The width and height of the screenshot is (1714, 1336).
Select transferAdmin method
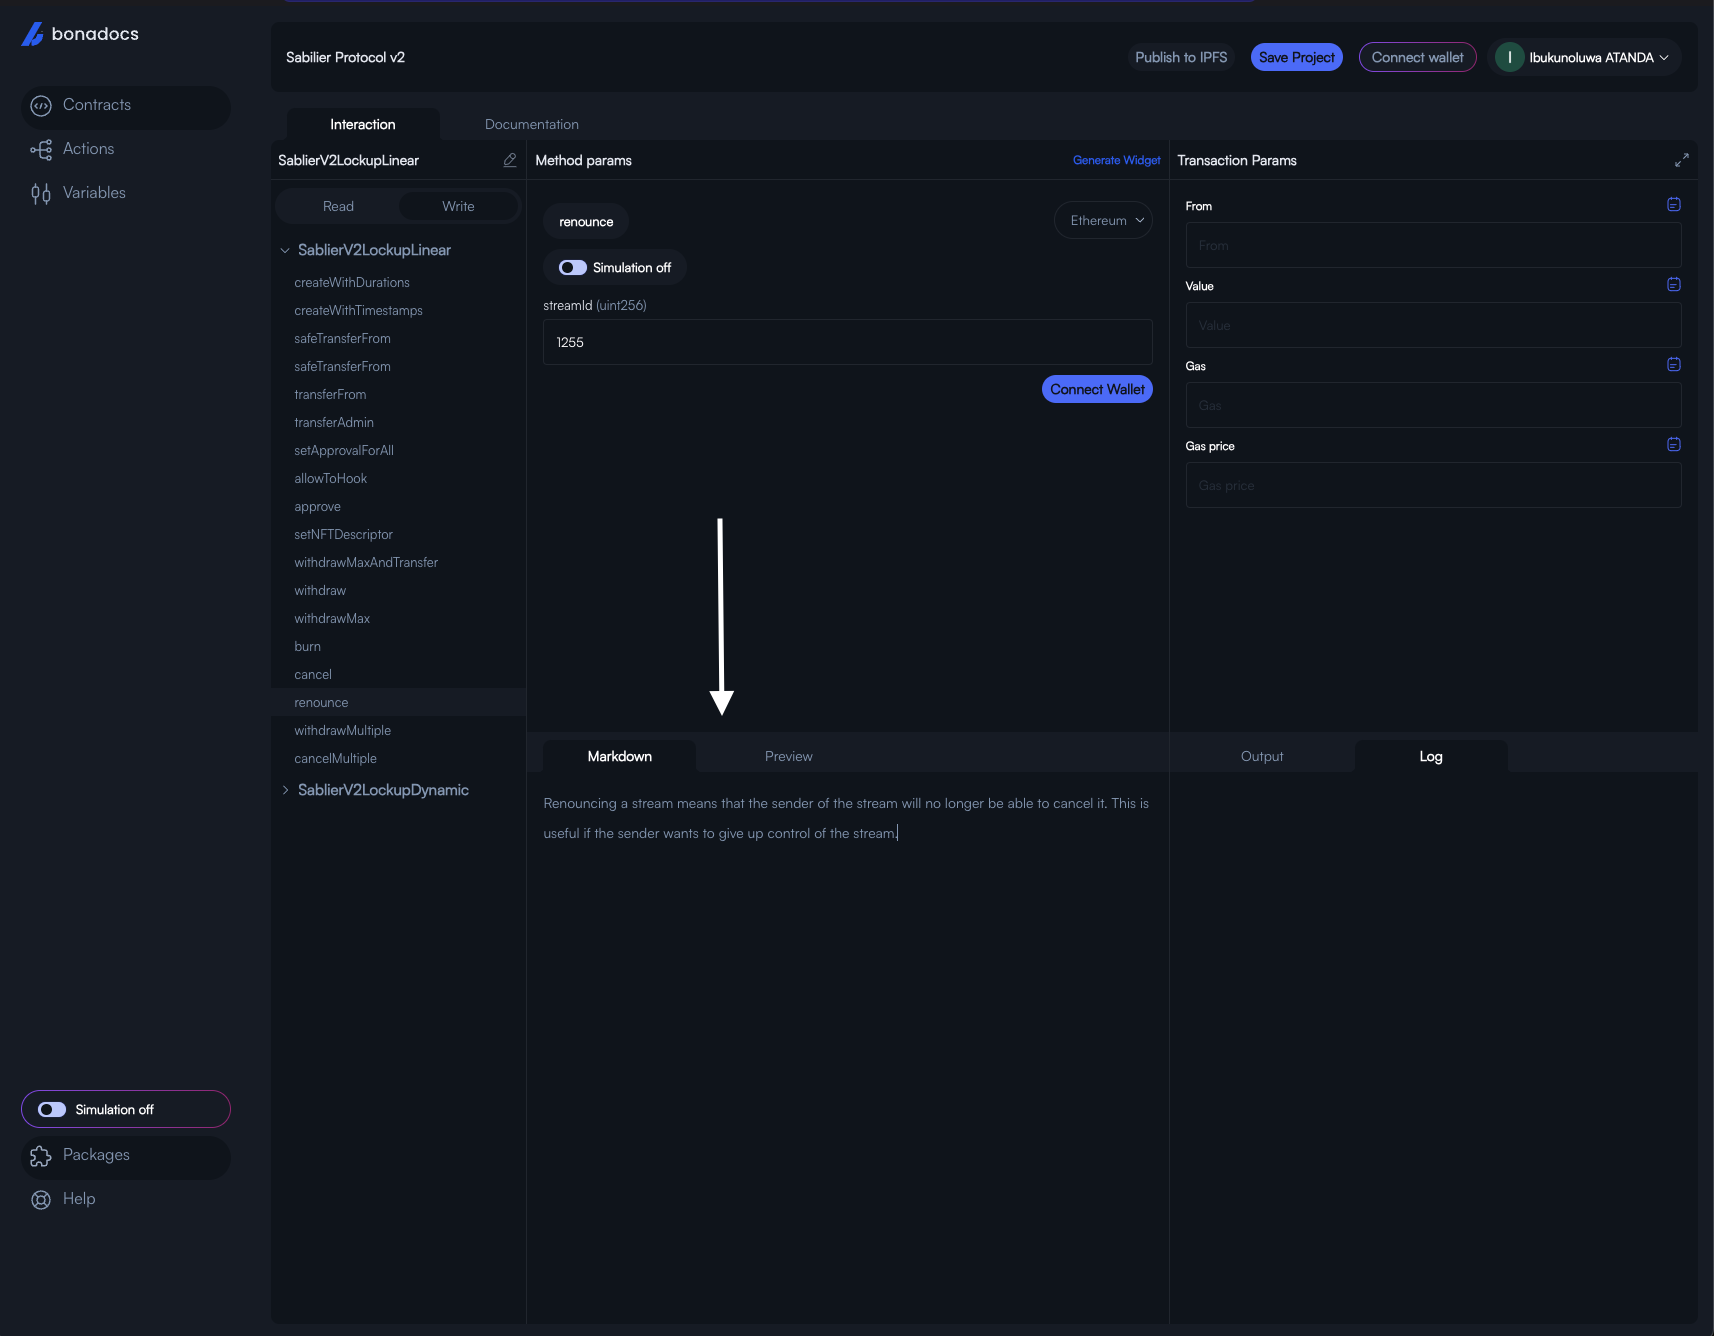tap(334, 423)
